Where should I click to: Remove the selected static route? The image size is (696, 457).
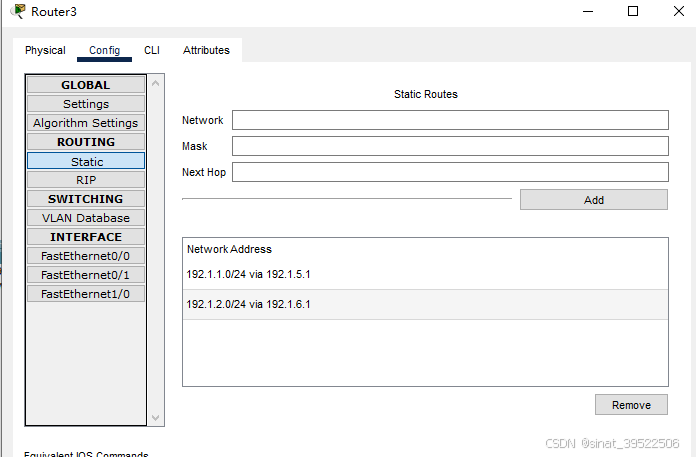point(631,405)
